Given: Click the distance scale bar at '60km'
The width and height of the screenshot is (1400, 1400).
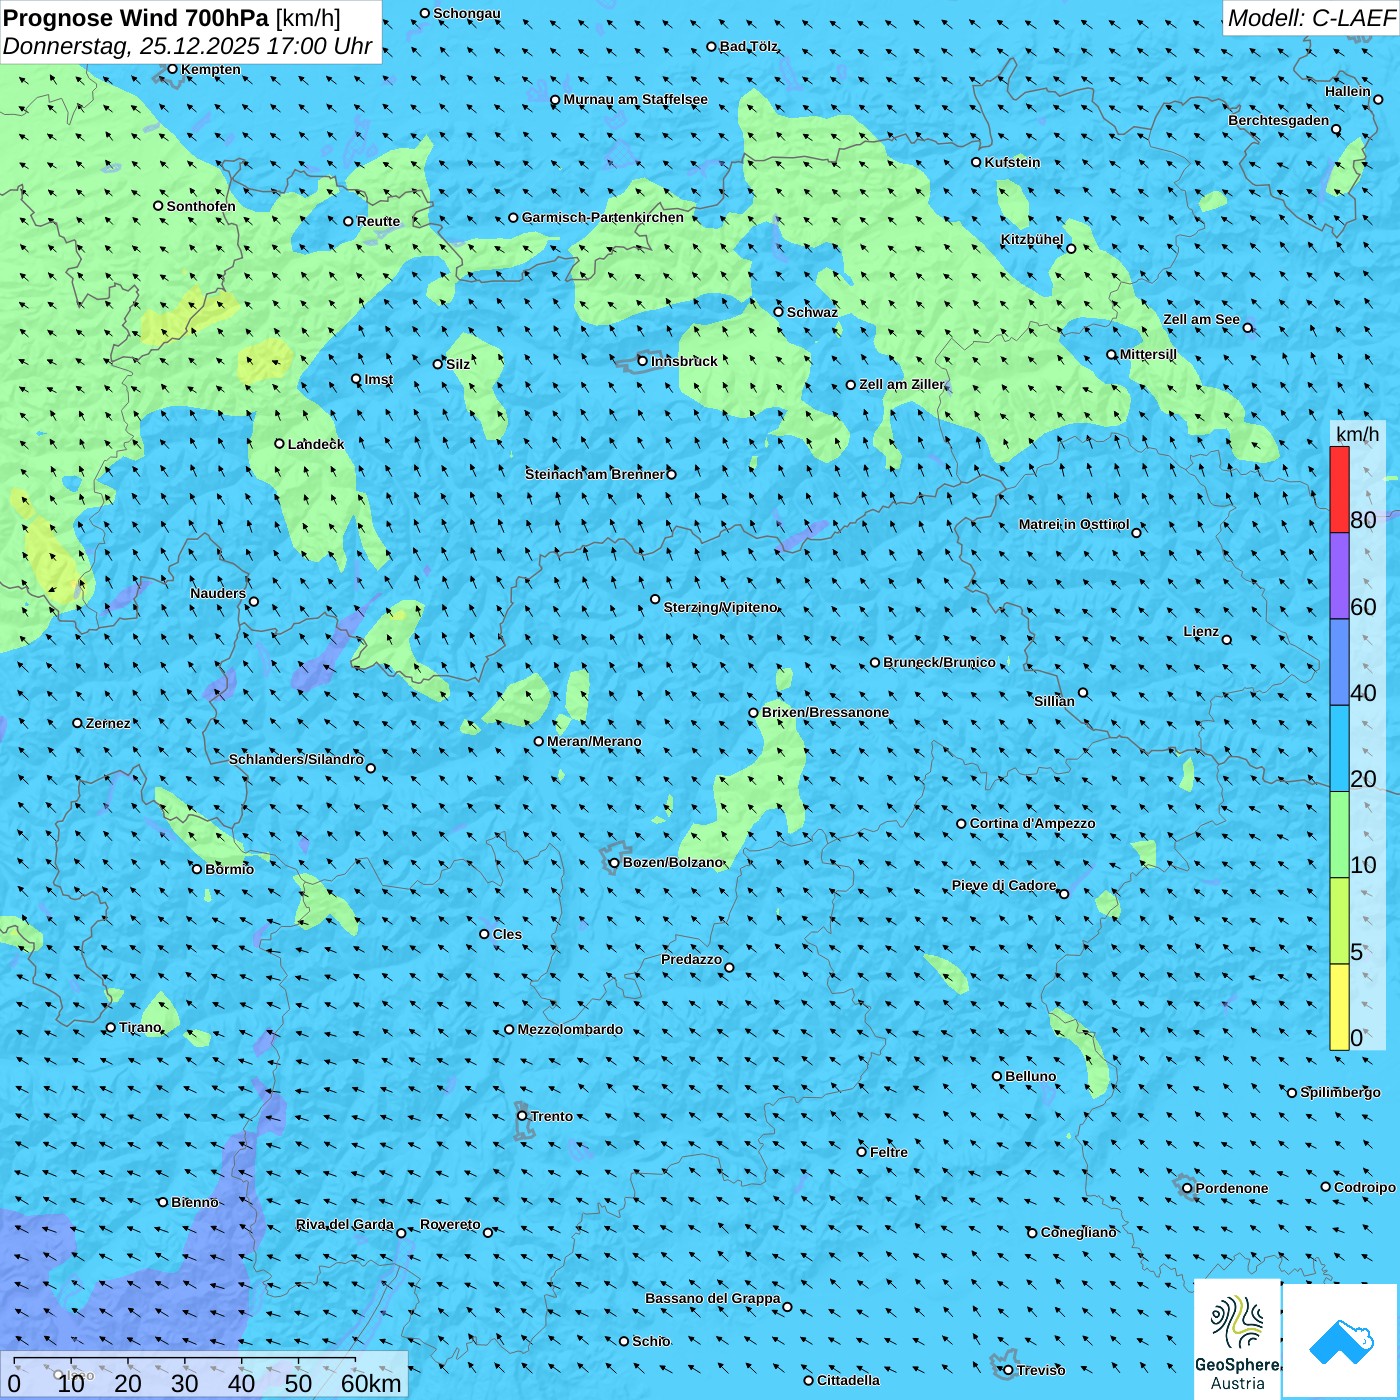Looking at the screenshot, I should 371,1383.
